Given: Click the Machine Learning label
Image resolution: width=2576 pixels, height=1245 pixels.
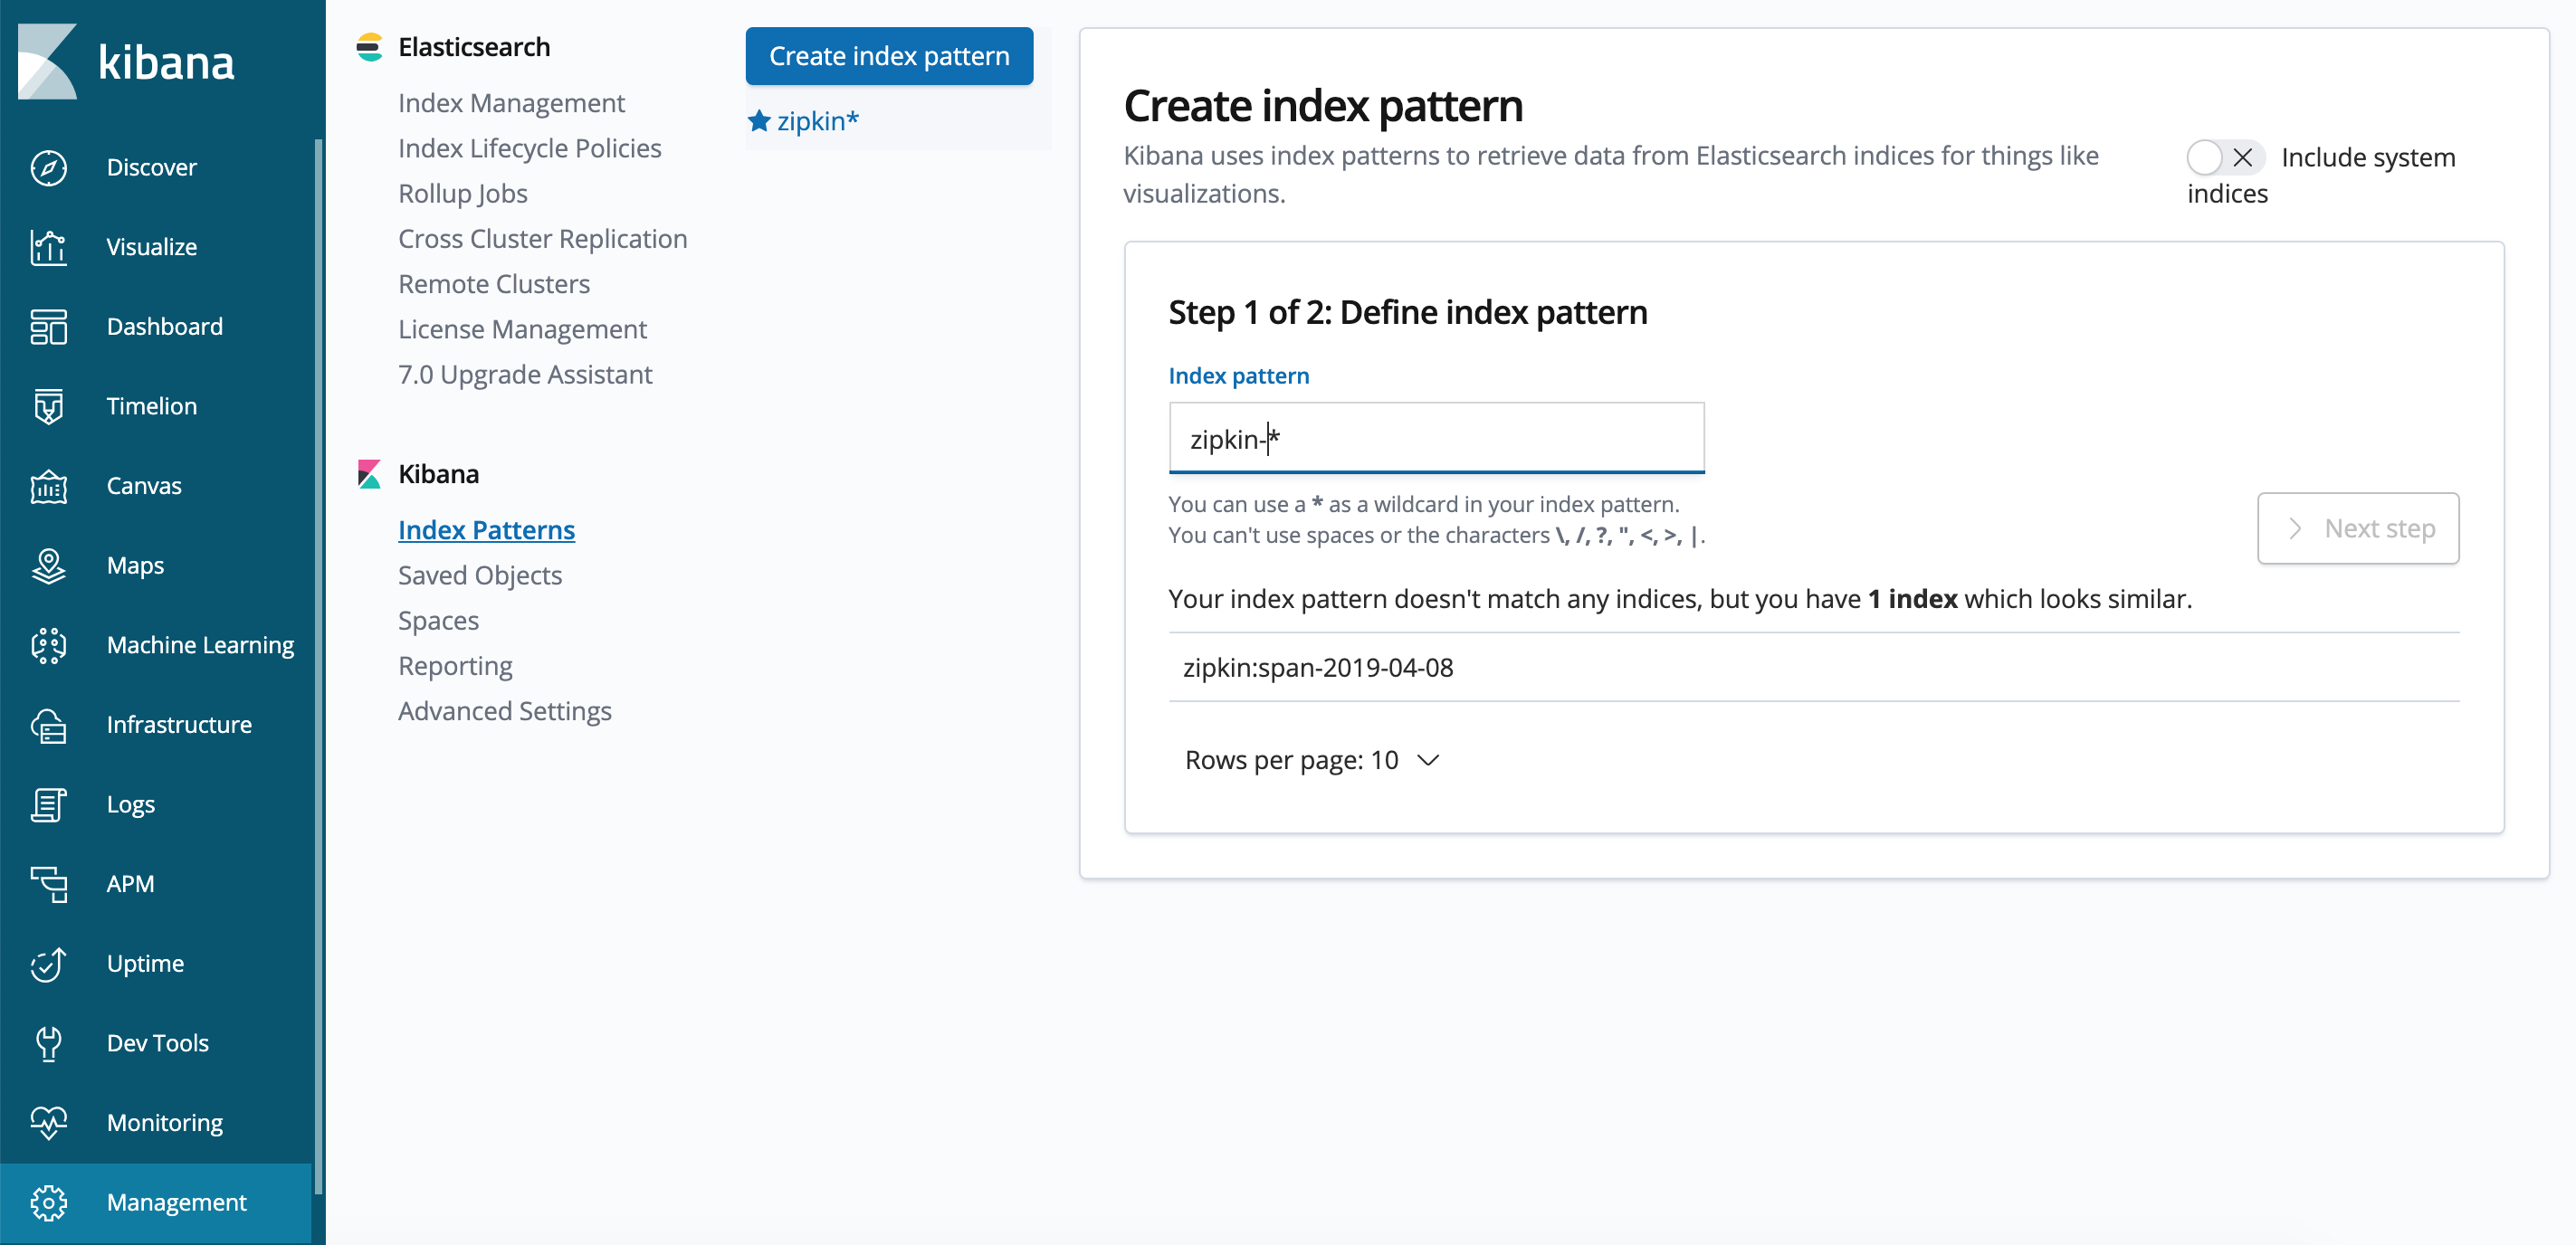Looking at the screenshot, I should coord(201,645).
